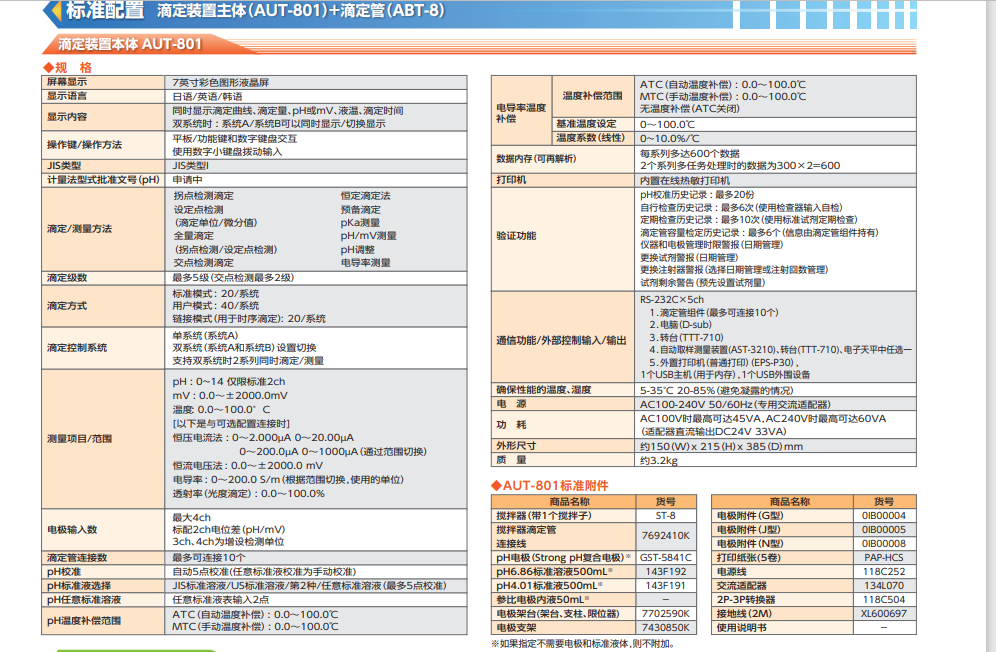This screenshot has height=652, width=996.
Task: Click the '电极架台(架台、支柱、限位器)' item
Action: [558, 613]
